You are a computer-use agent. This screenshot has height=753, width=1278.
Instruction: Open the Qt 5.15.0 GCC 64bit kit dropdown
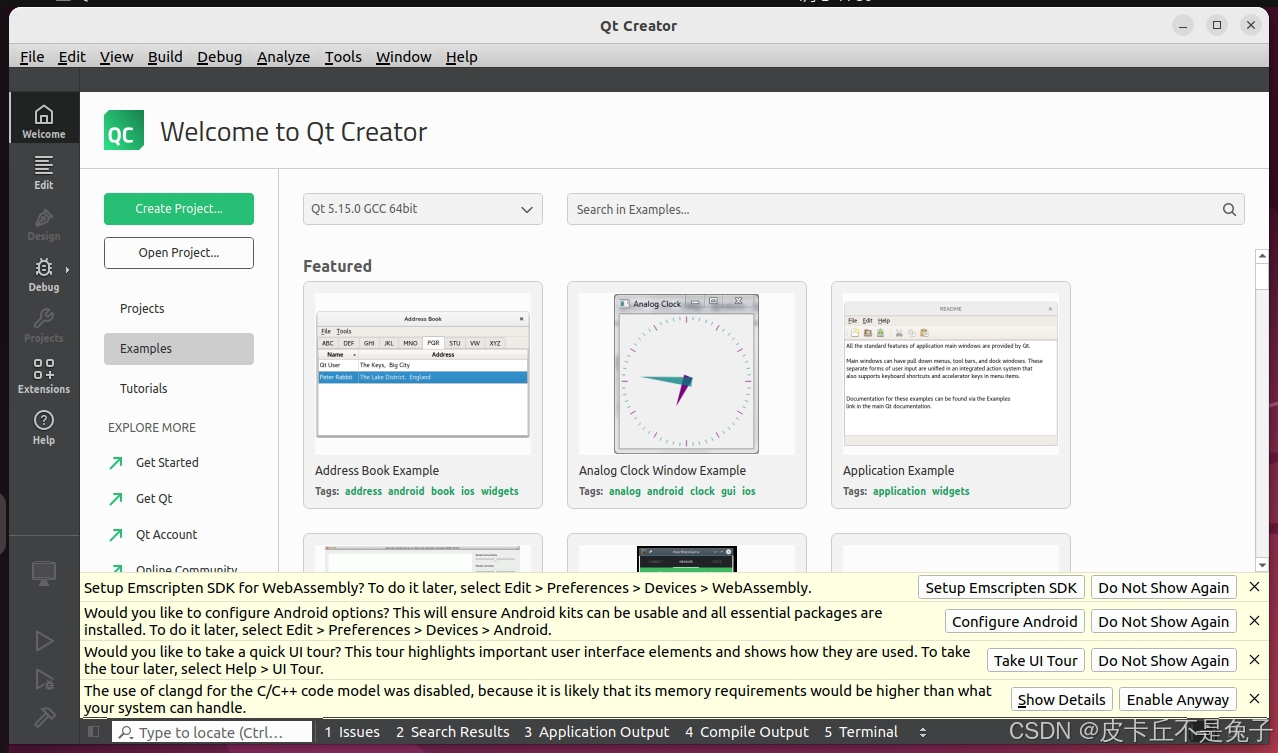coord(422,209)
